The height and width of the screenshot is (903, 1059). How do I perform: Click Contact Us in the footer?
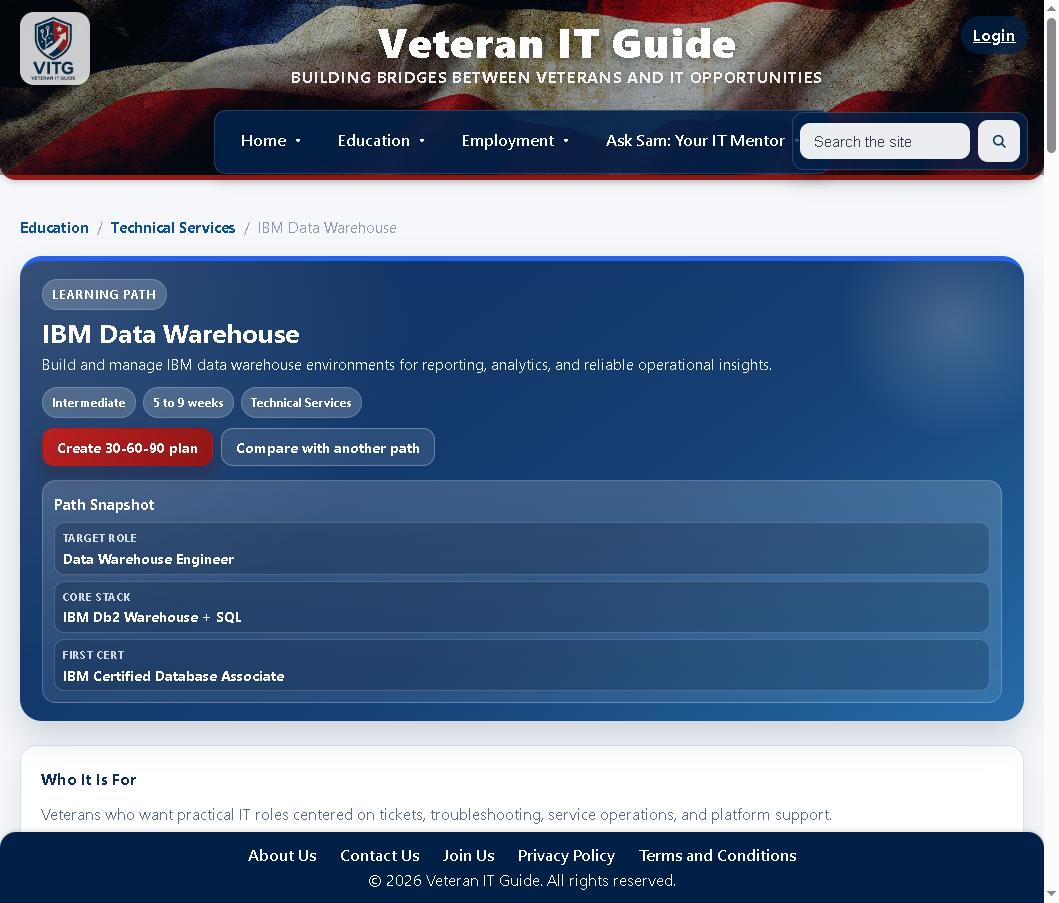coord(380,855)
